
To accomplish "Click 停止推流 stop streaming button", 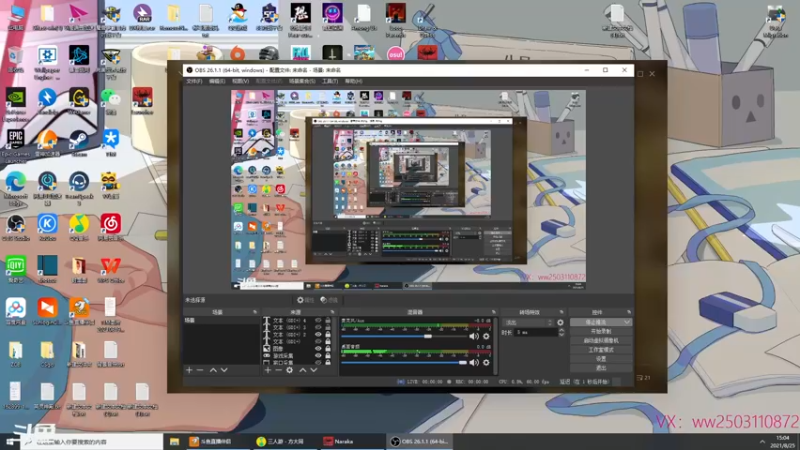I will point(601,322).
